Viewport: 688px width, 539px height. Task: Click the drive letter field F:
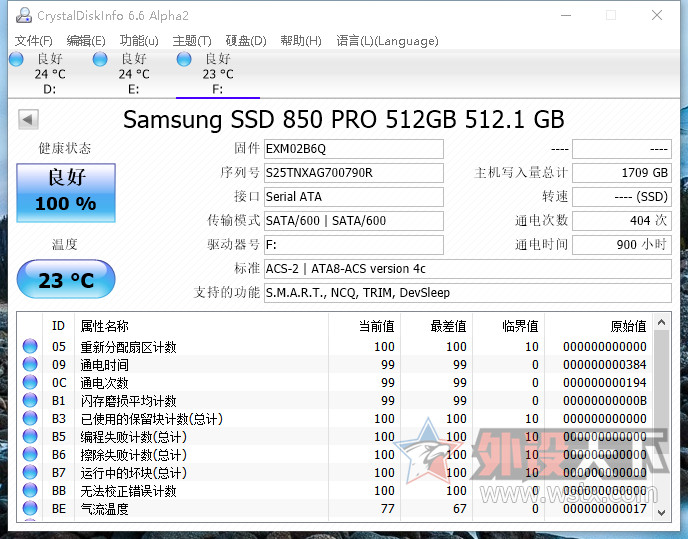coord(354,245)
